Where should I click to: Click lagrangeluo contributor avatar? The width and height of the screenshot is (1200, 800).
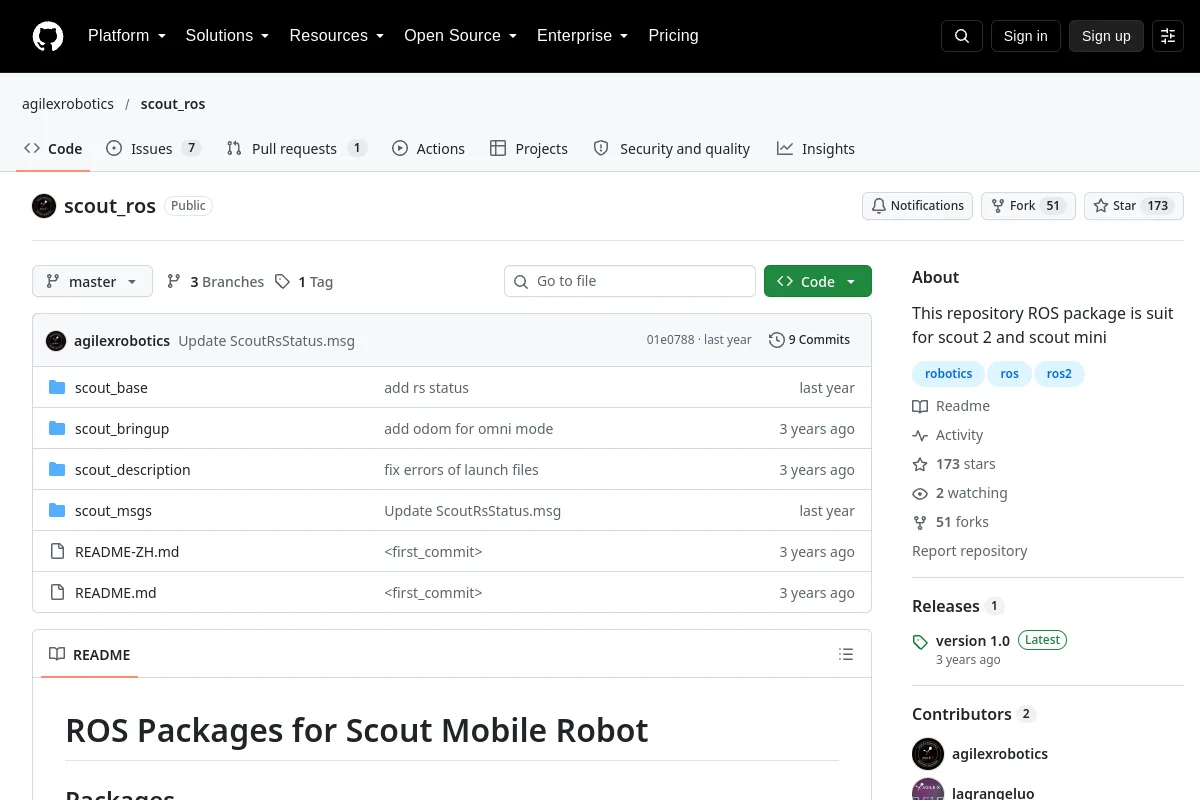[928, 790]
